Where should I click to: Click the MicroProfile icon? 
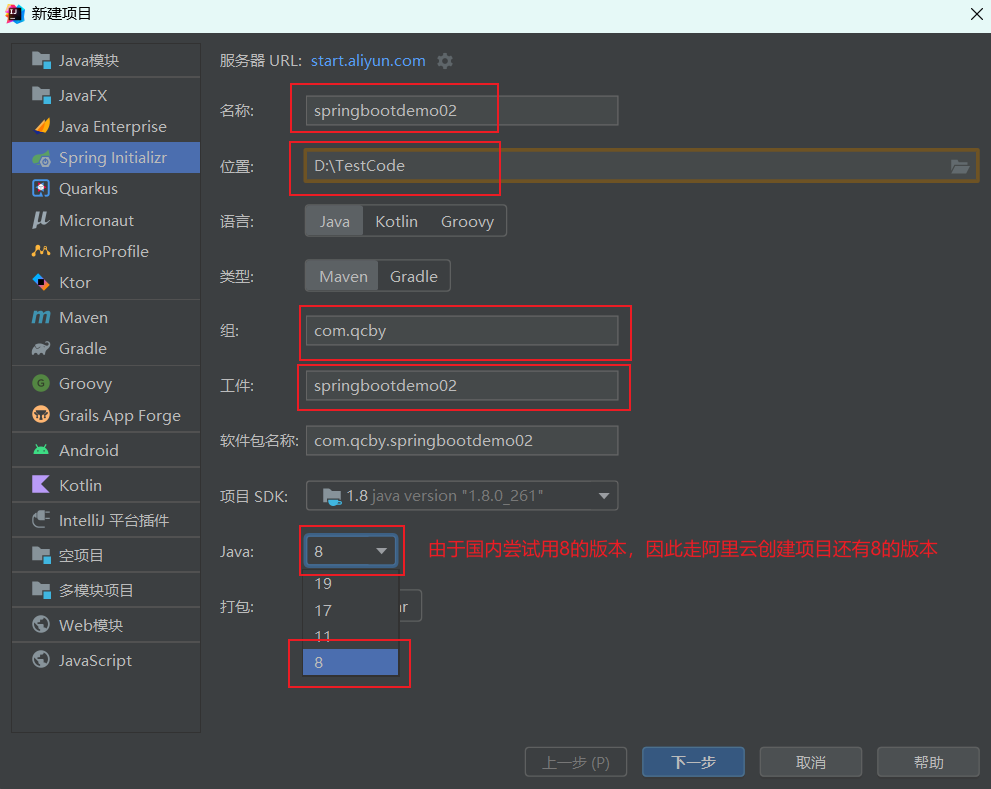(x=41, y=251)
